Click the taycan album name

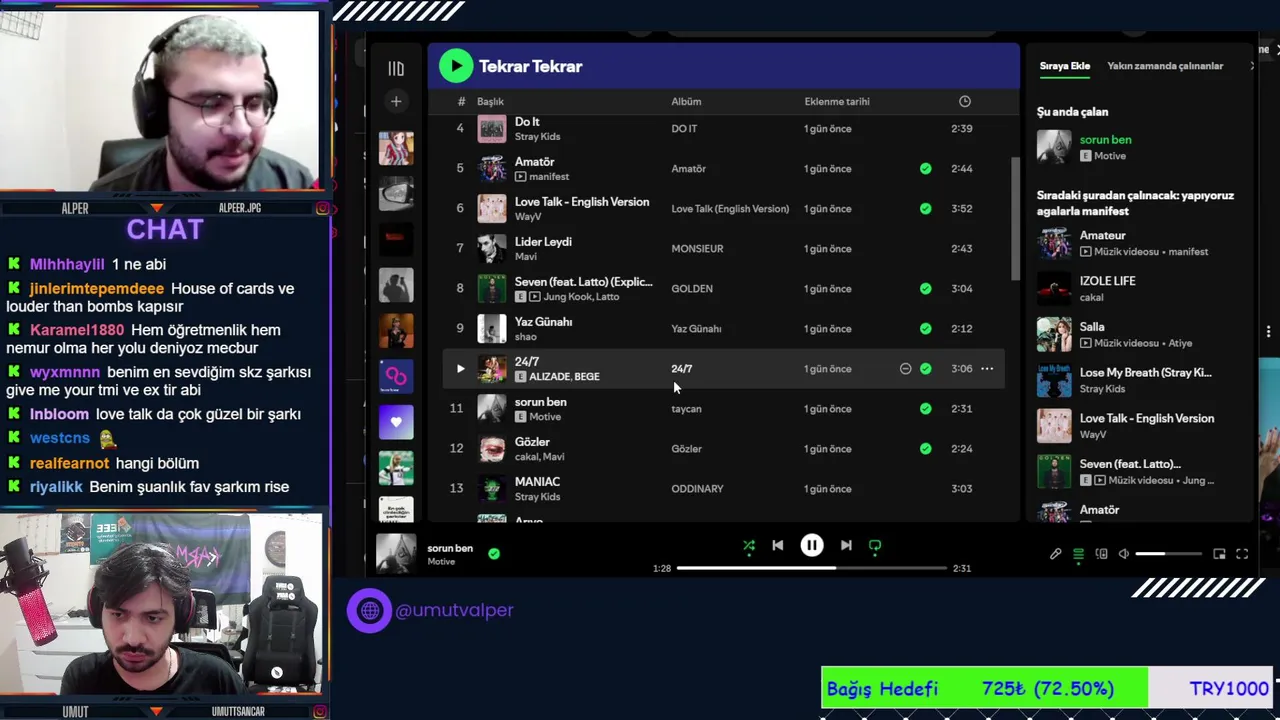coord(686,408)
